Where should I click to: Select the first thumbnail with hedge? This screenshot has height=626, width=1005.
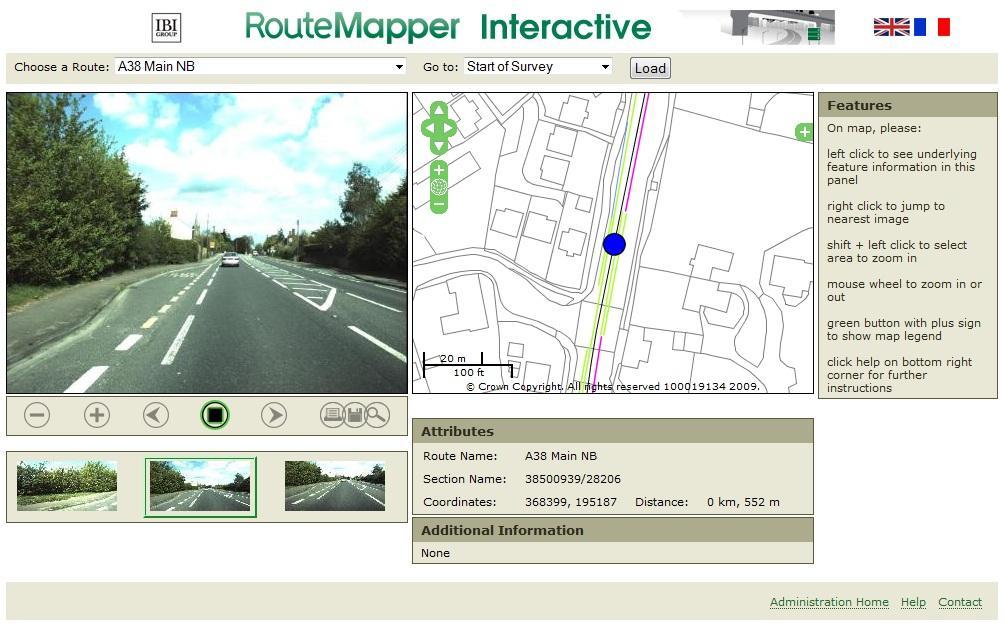tap(67, 486)
